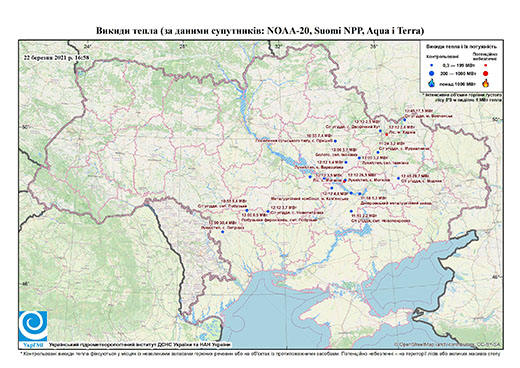Screen dimensions: 520x368
Task: Select the blue marker labeled 17,1 МВт
Action: (x=405, y=120)
